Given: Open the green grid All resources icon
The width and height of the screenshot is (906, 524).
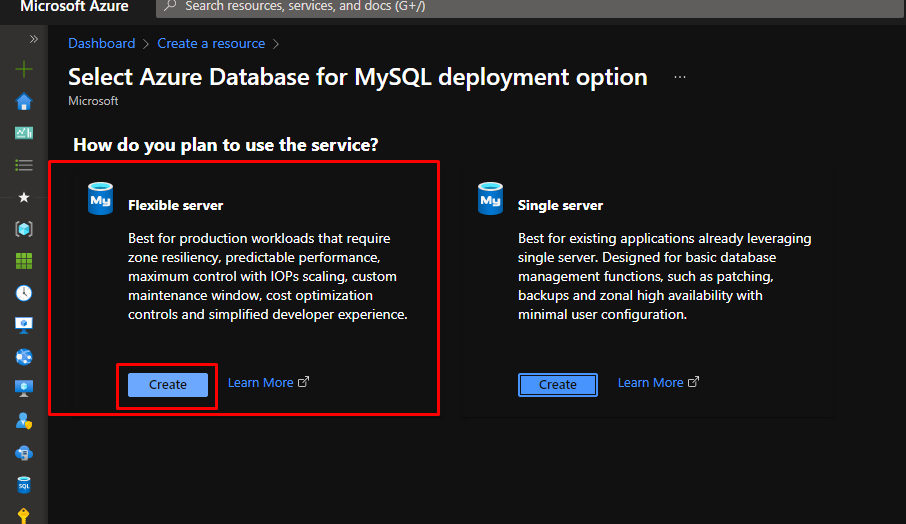Looking at the screenshot, I should click(x=24, y=261).
